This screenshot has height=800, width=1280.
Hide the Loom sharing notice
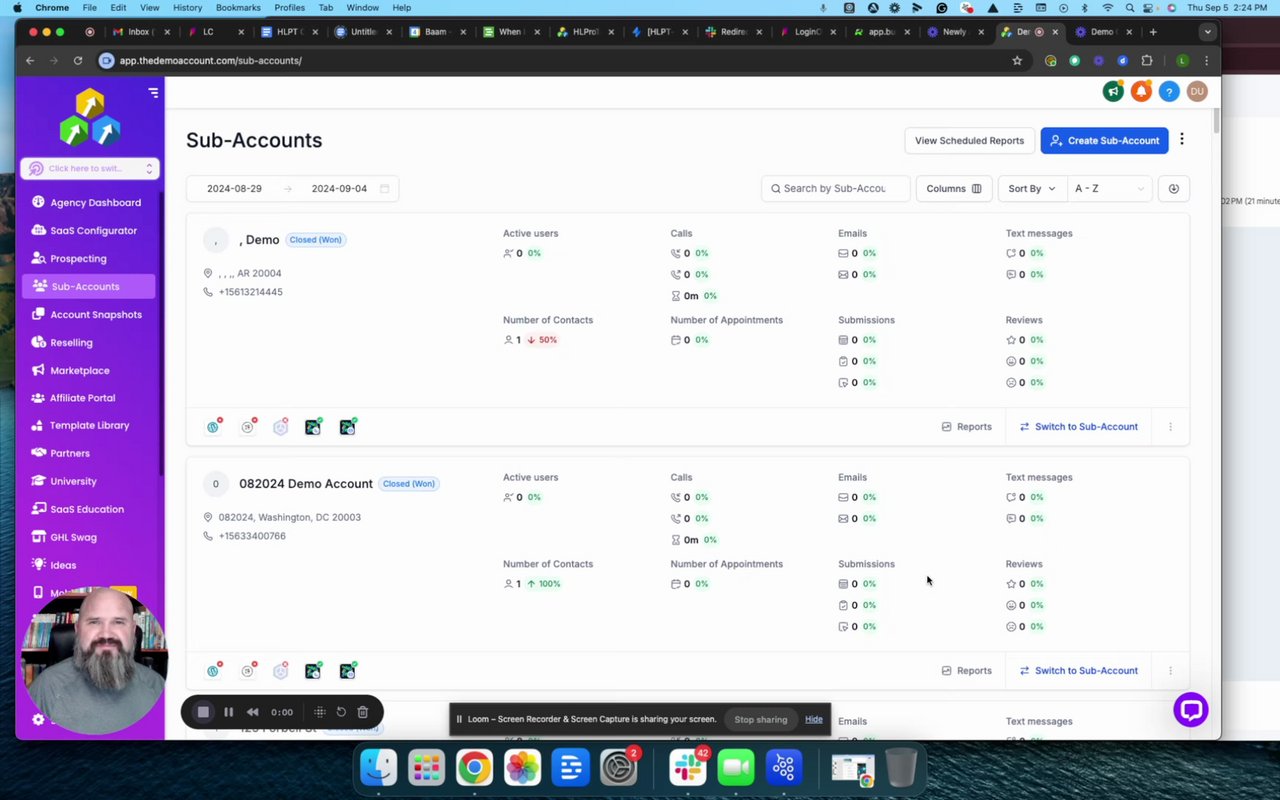814,719
